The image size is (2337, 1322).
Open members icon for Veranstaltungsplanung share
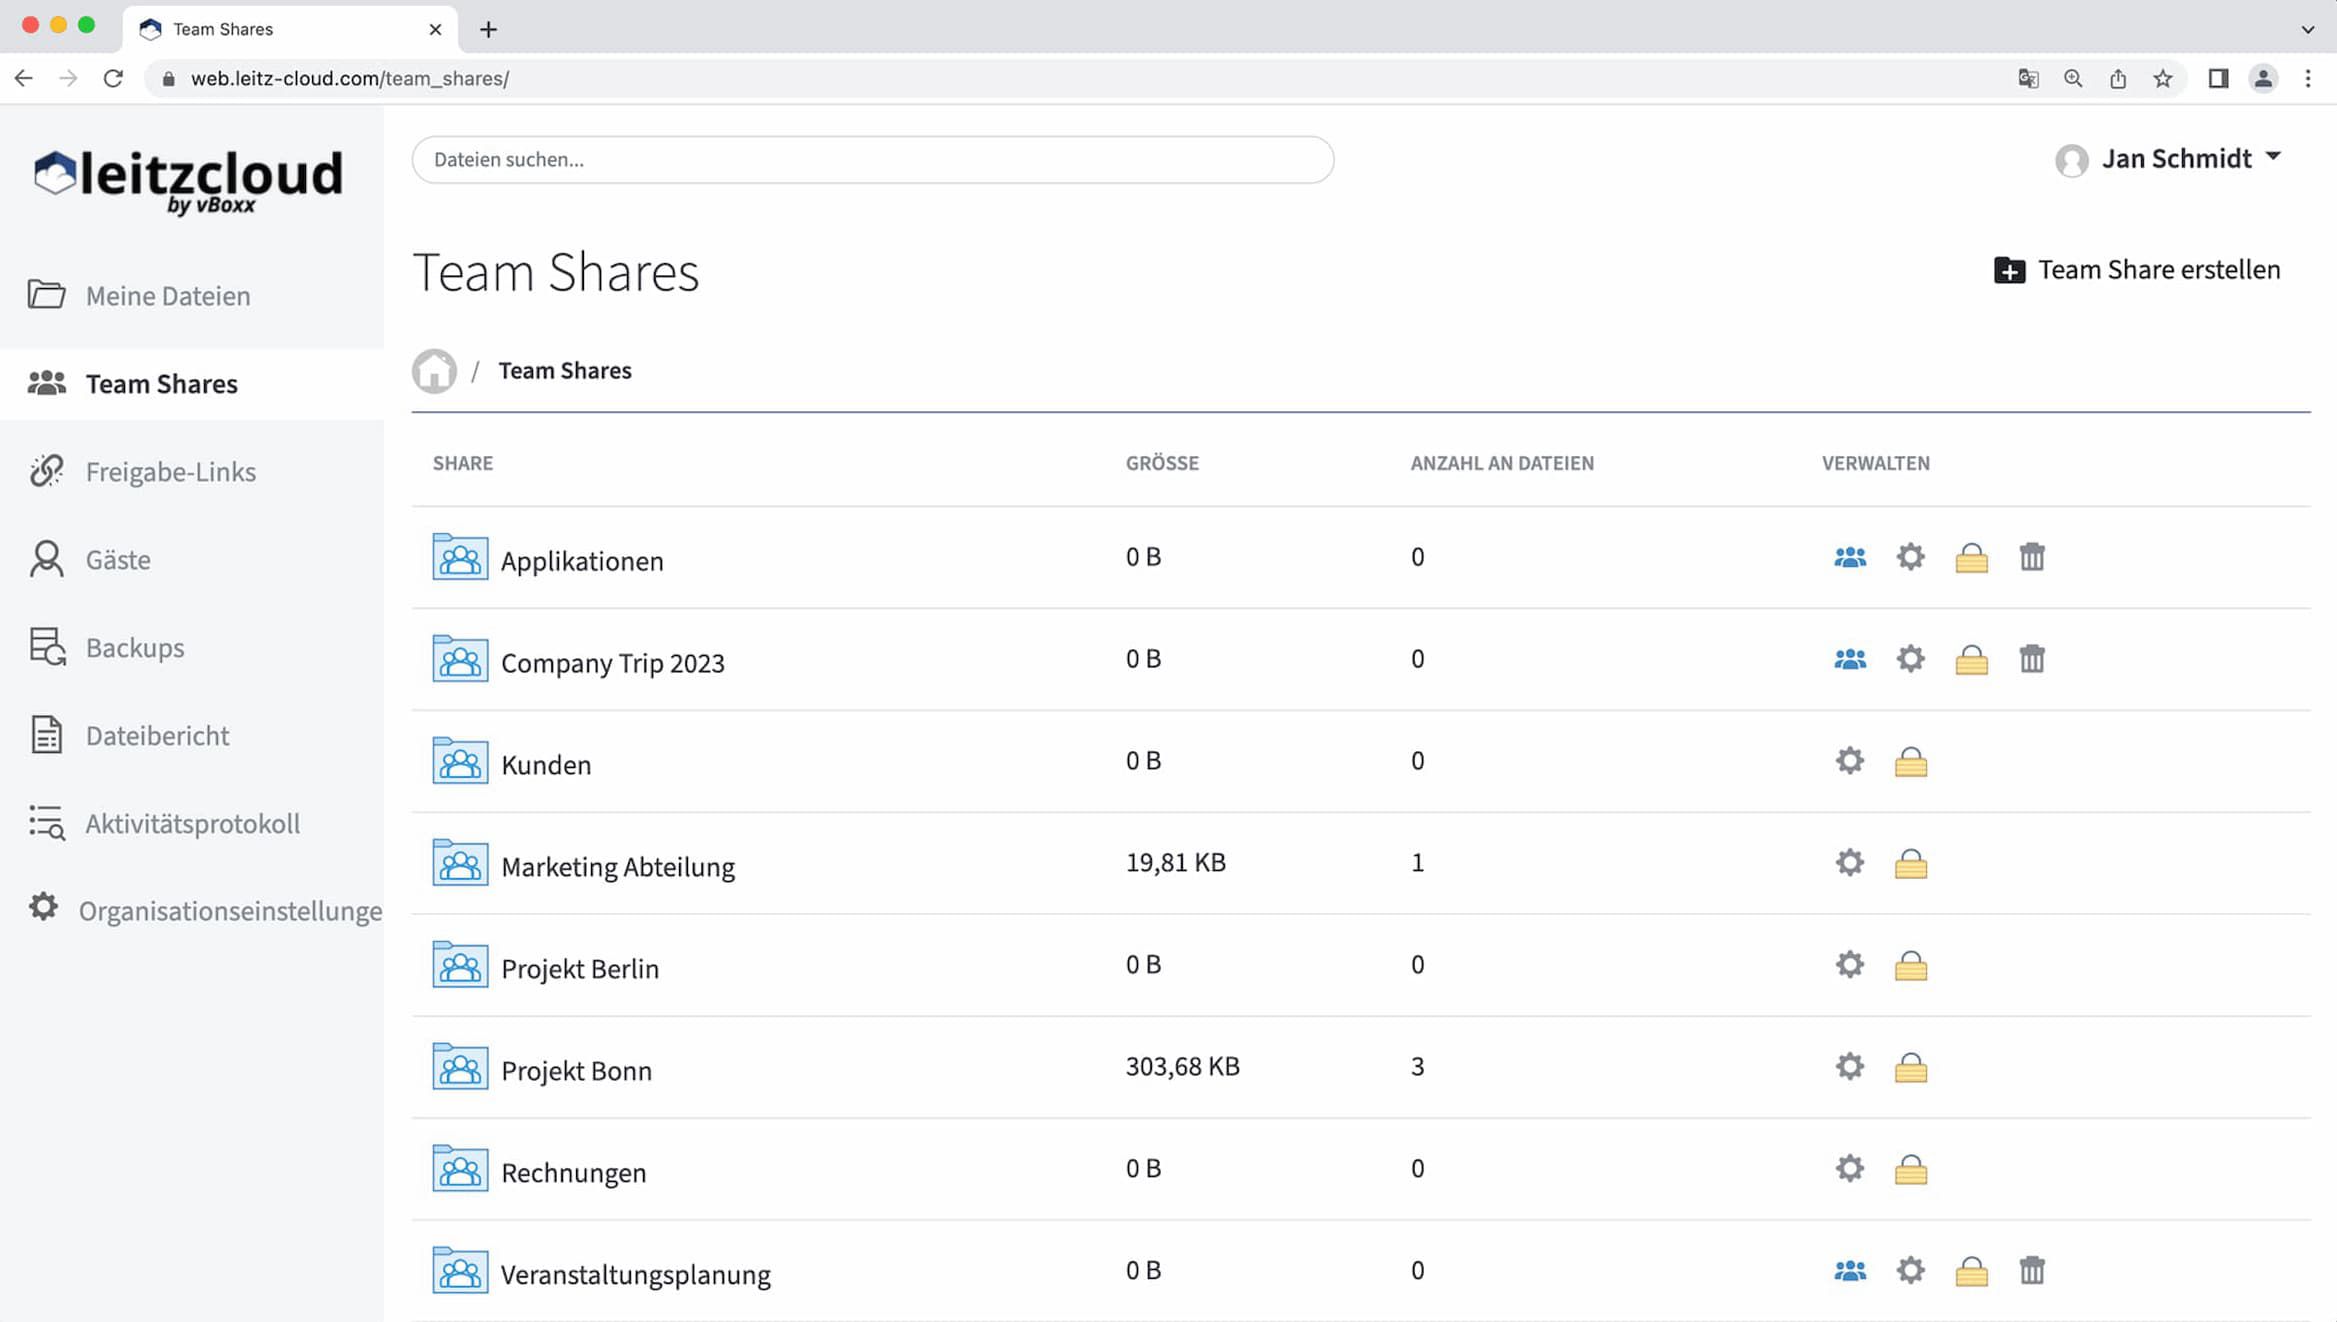(1849, 1270)
